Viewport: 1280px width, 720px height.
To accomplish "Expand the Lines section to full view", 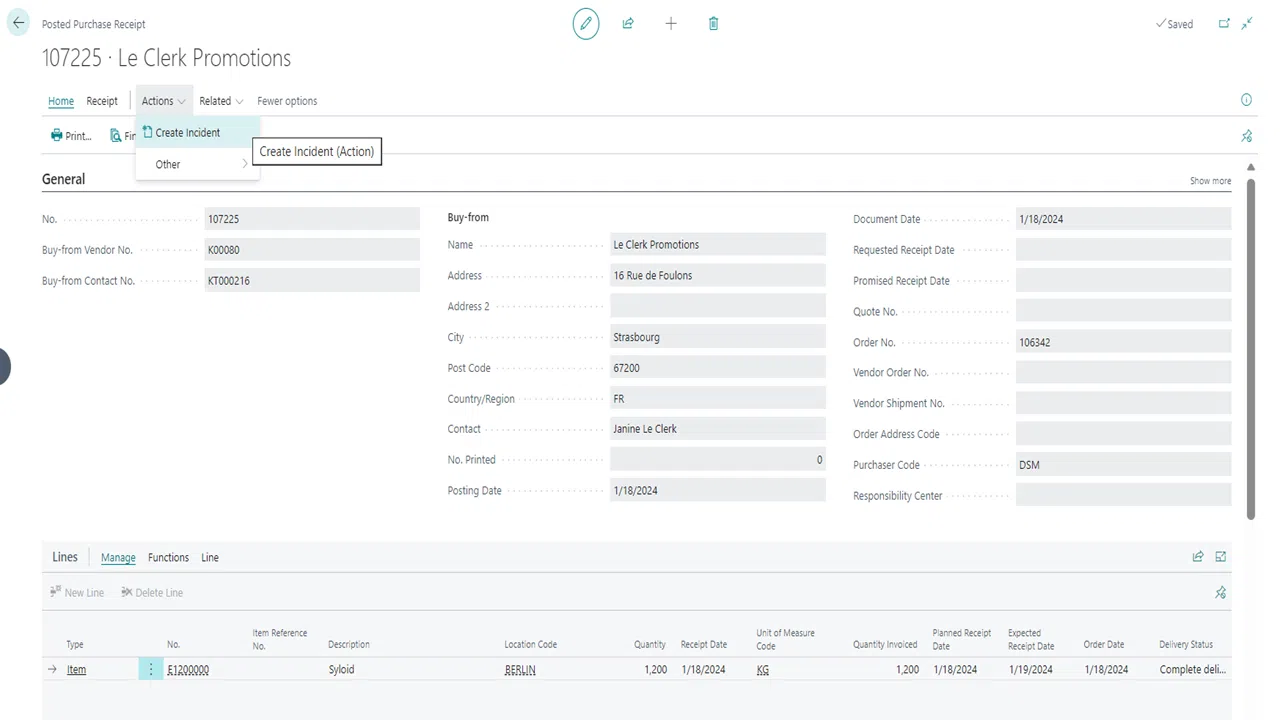I will coord(1221,557).
